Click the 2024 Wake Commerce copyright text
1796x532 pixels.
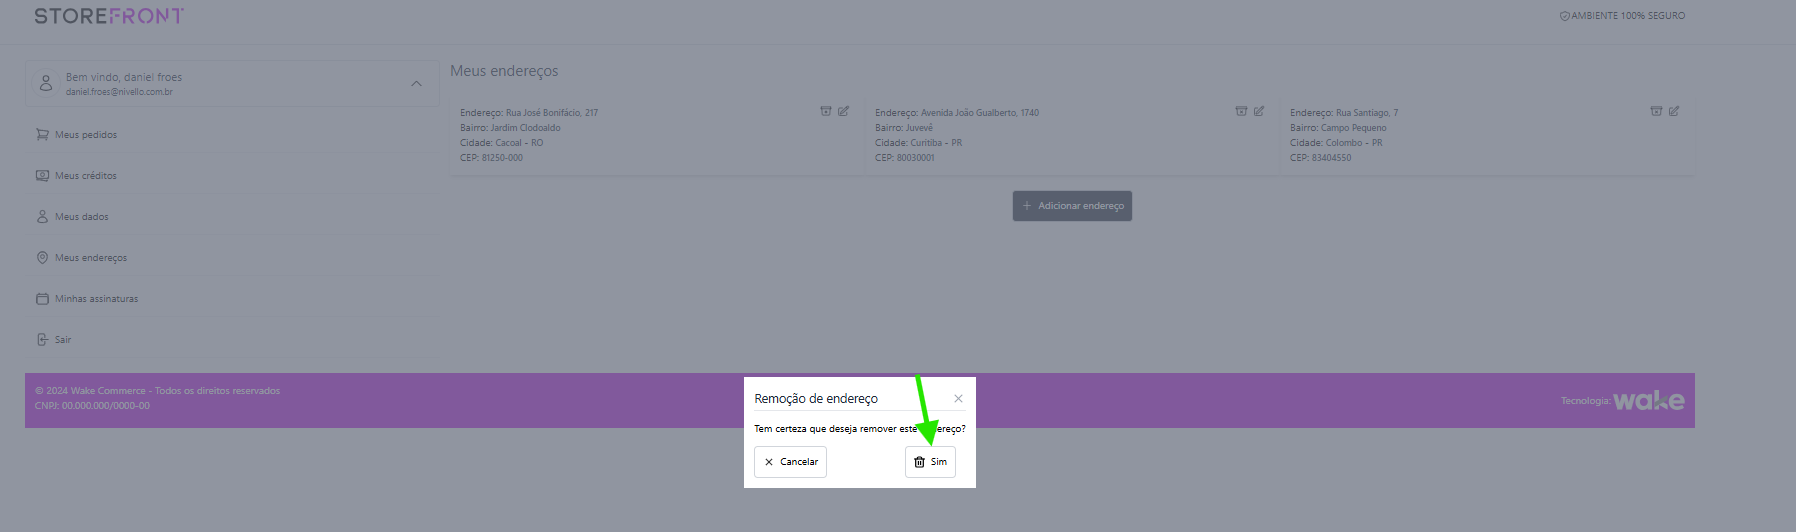coord(157,391)
